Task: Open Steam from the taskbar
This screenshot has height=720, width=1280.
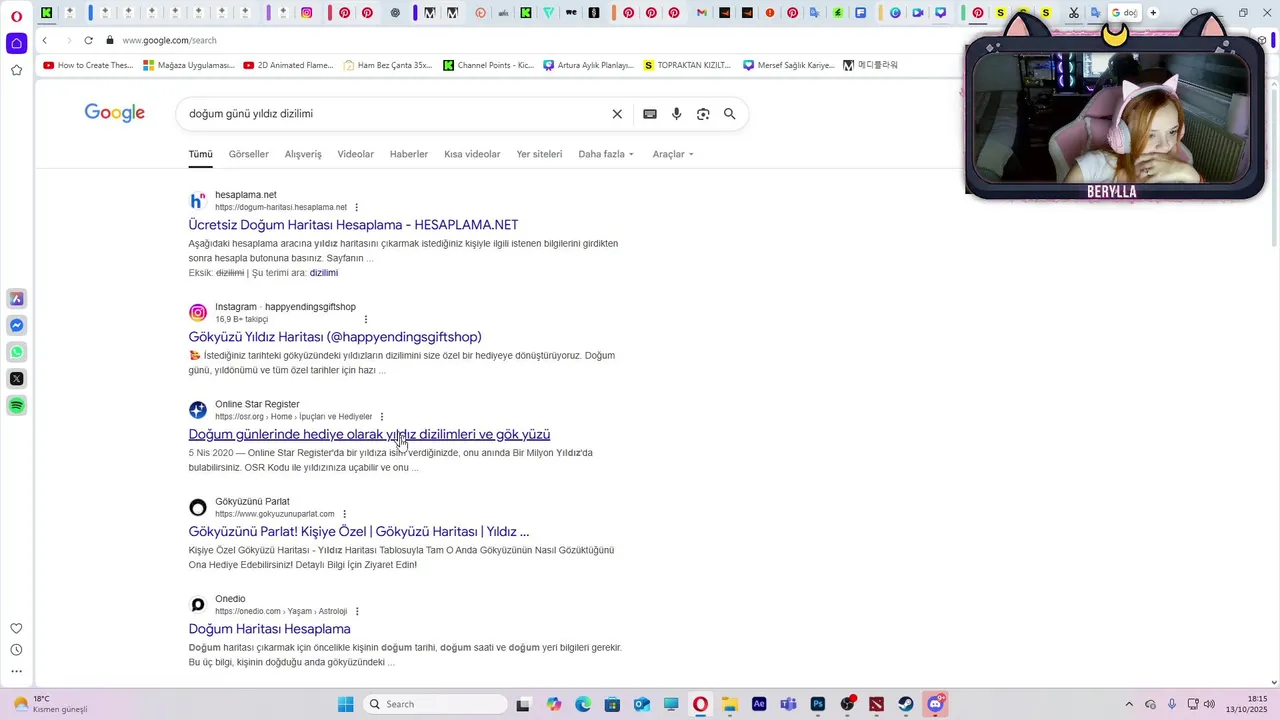Action: 906,704
